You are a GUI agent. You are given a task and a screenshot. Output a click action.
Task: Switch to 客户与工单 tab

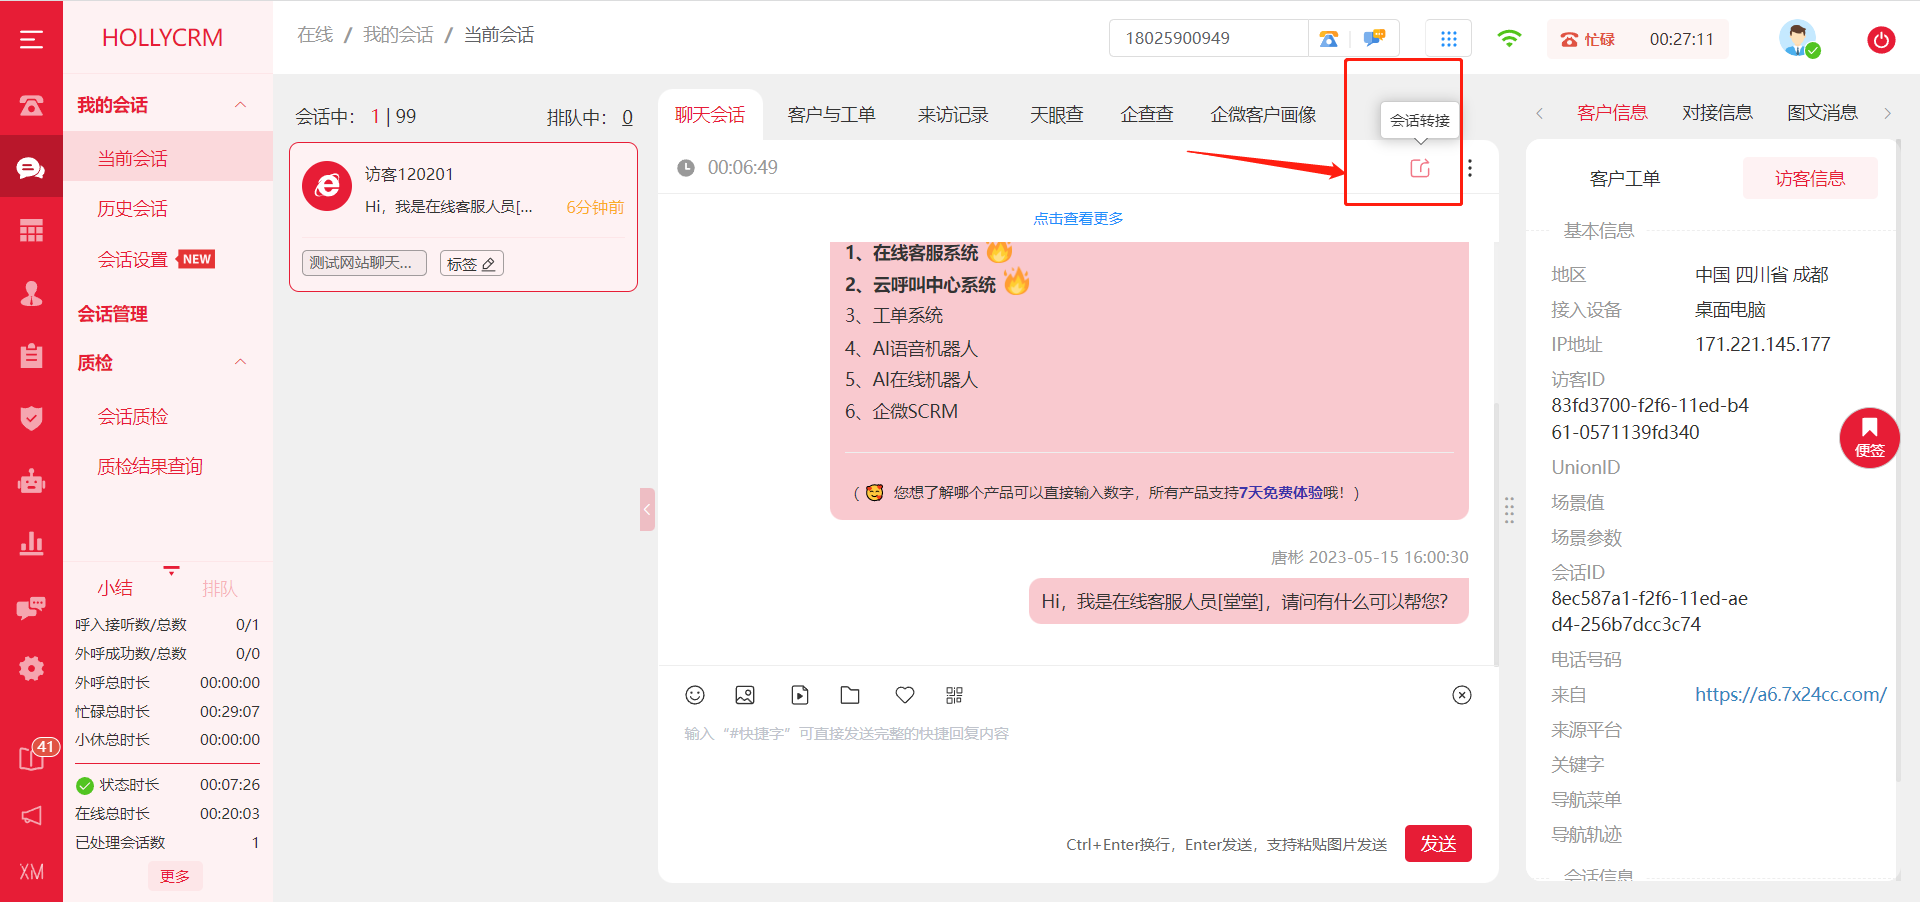(831, 115)
